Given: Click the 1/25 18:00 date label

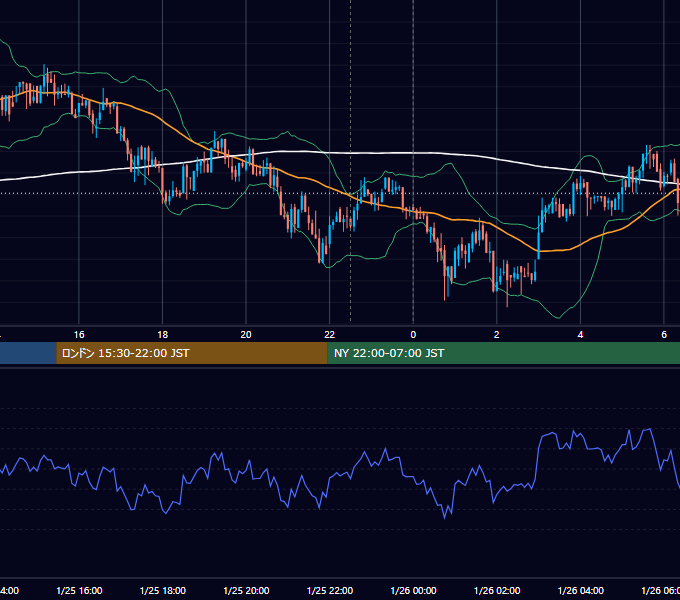Looking at the screenshot, I should (163, 590).
